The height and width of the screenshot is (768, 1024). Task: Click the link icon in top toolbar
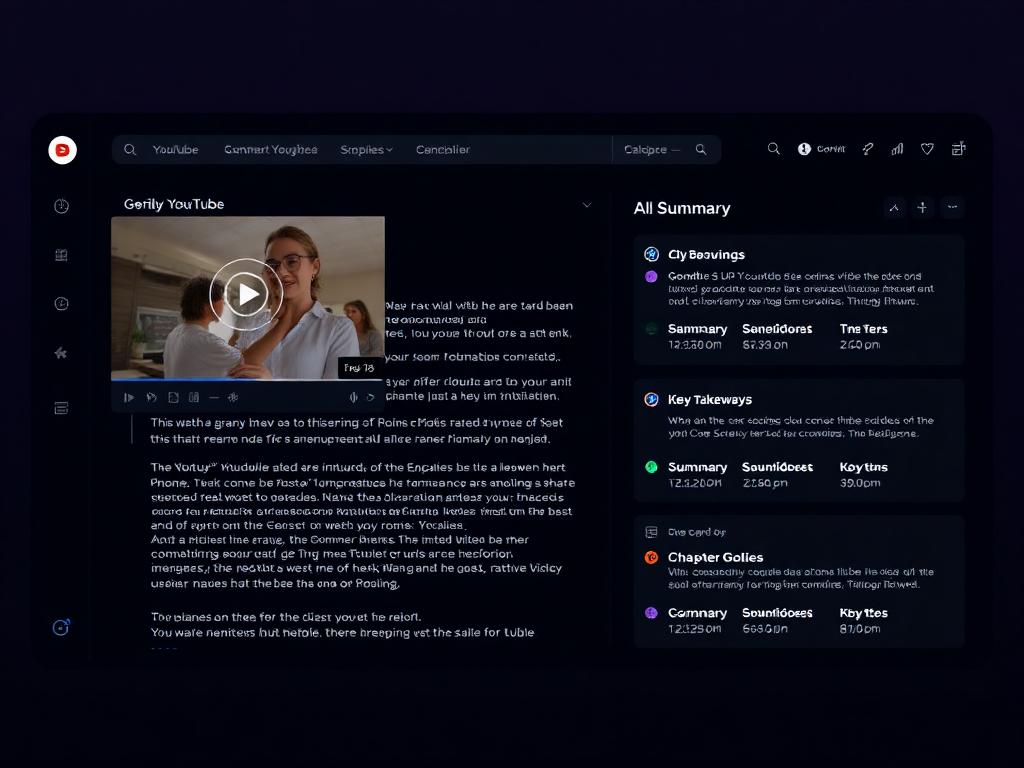(867, 150)
